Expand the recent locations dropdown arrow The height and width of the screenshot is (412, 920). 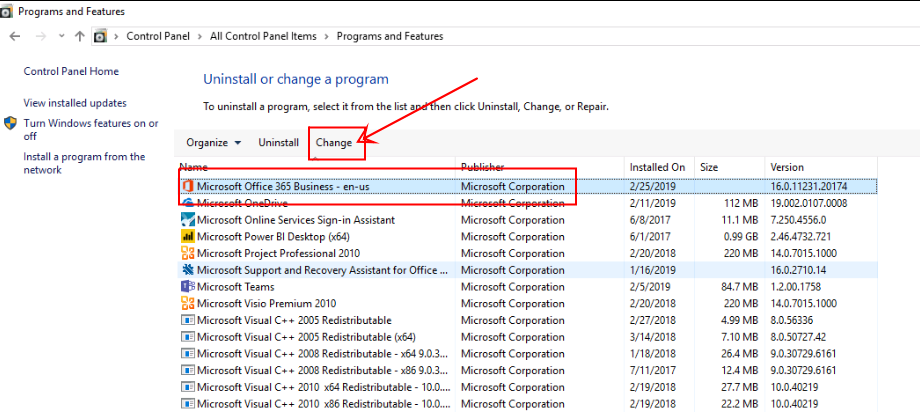pos(60,37)
